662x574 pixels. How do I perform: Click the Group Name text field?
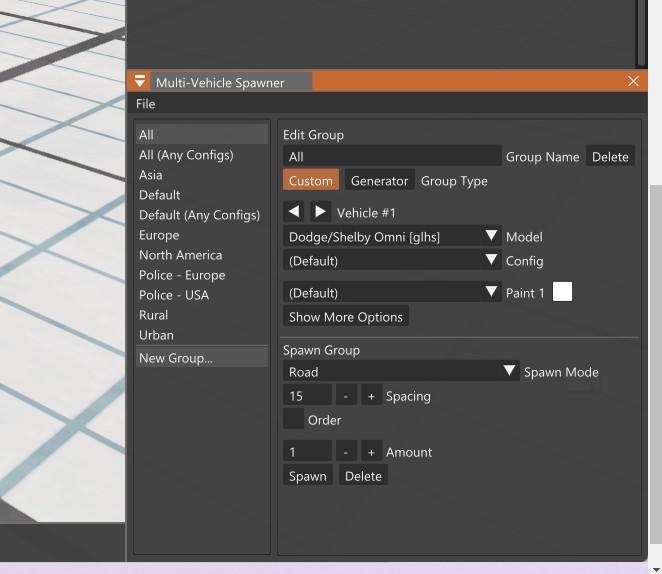point(391,157)
